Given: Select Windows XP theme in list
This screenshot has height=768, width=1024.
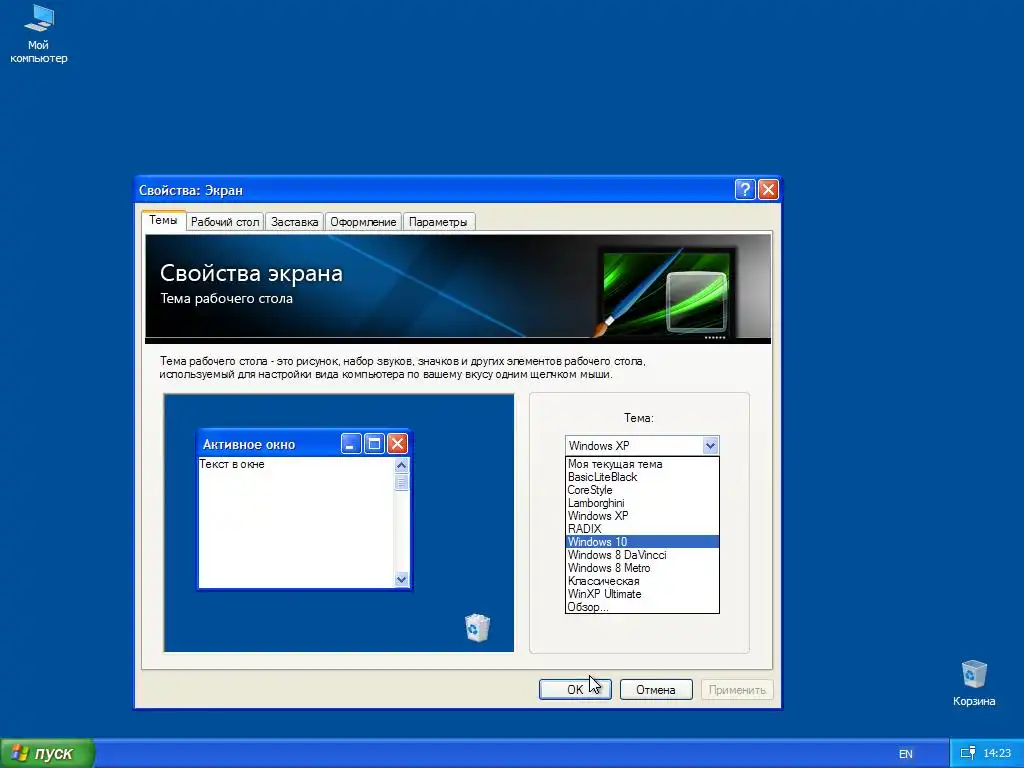Looking at the screenshot, I should coord(642,516).
